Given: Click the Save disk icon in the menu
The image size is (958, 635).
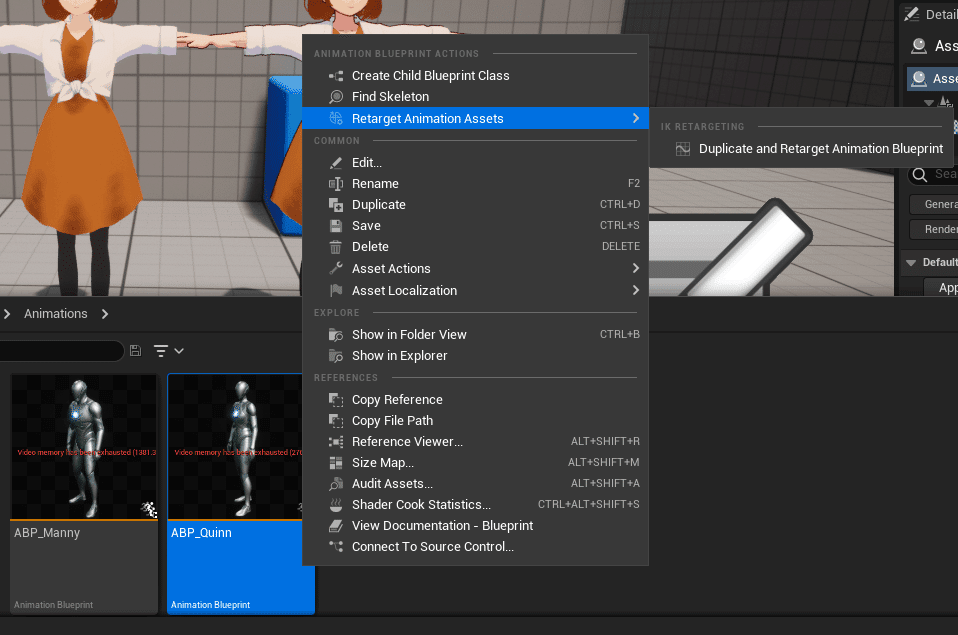Looking at the screenshot, I should pyautogui.click(x=336, y=225).
